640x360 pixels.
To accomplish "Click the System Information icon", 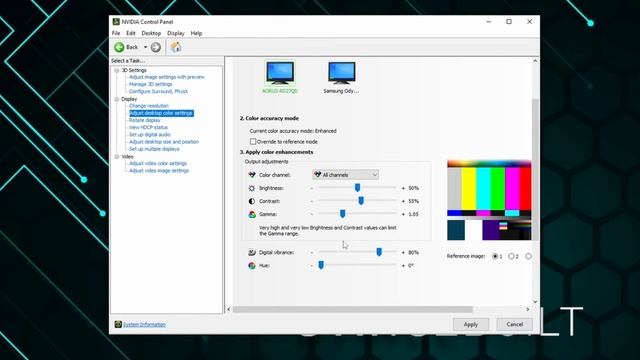I will [x=118, y=324].
